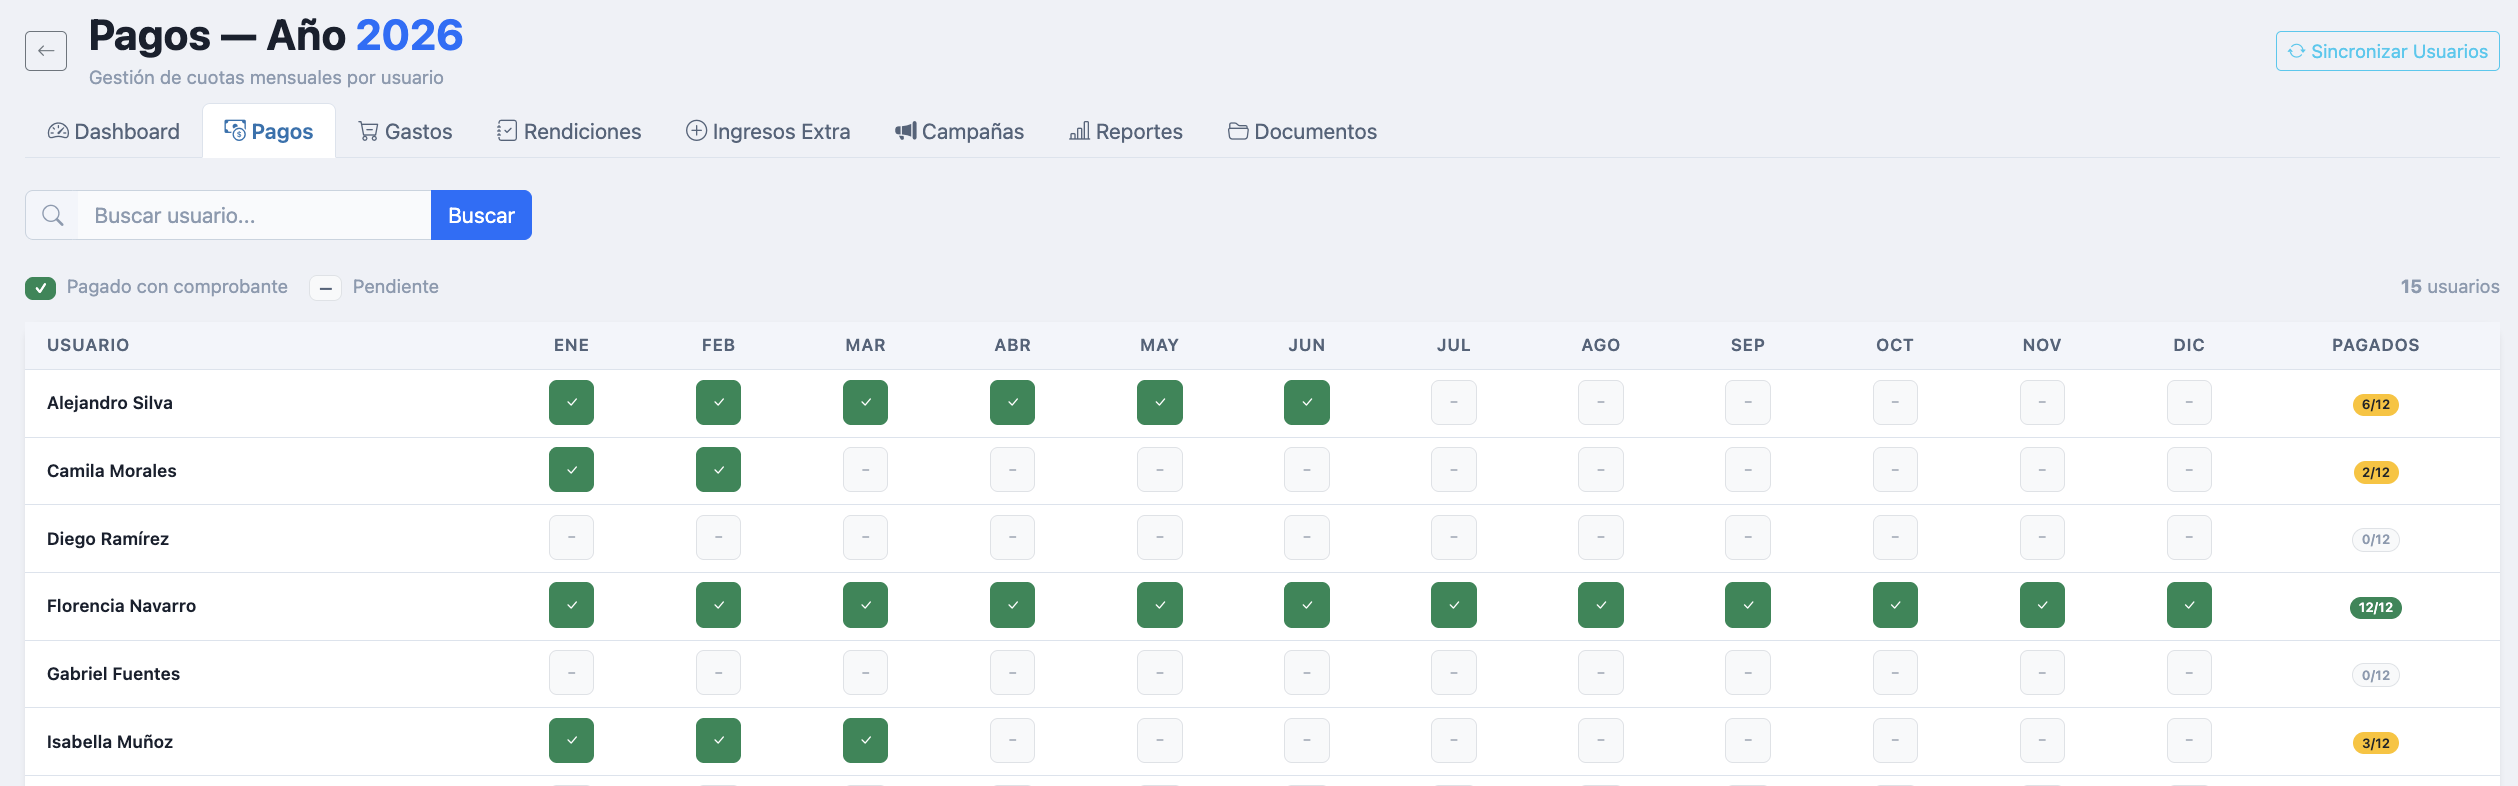Mark Isabella Muñoz's ABR as paid
Image resolution: width=2518 pixels, height=786 pixels.
coord(1013,741)
